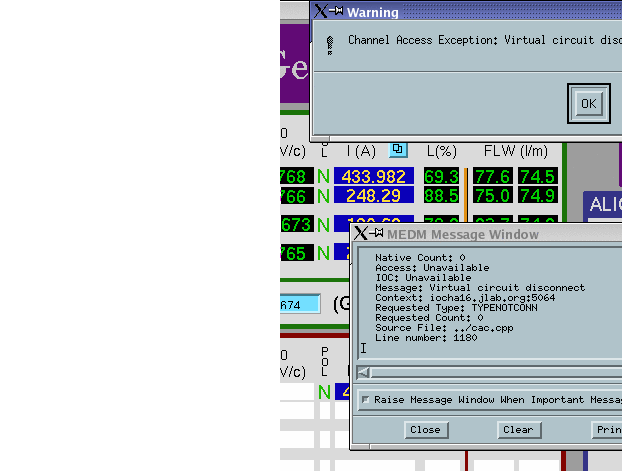622x471 pixels.
Task: Click the L(%) column header
Action: [x=442, y=151]
